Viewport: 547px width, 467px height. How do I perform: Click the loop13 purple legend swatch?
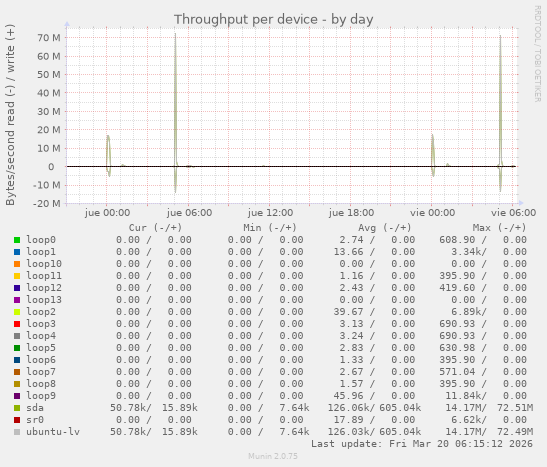pos(17,300)
